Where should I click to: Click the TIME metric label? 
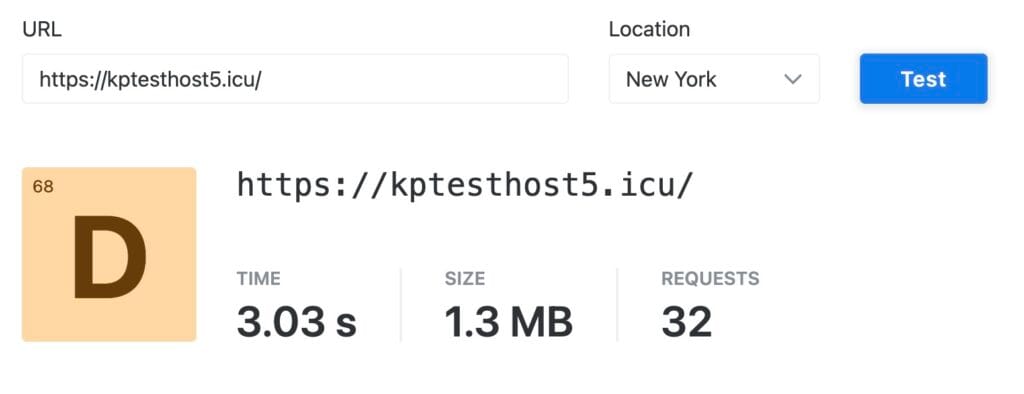[x=259, y=278]
